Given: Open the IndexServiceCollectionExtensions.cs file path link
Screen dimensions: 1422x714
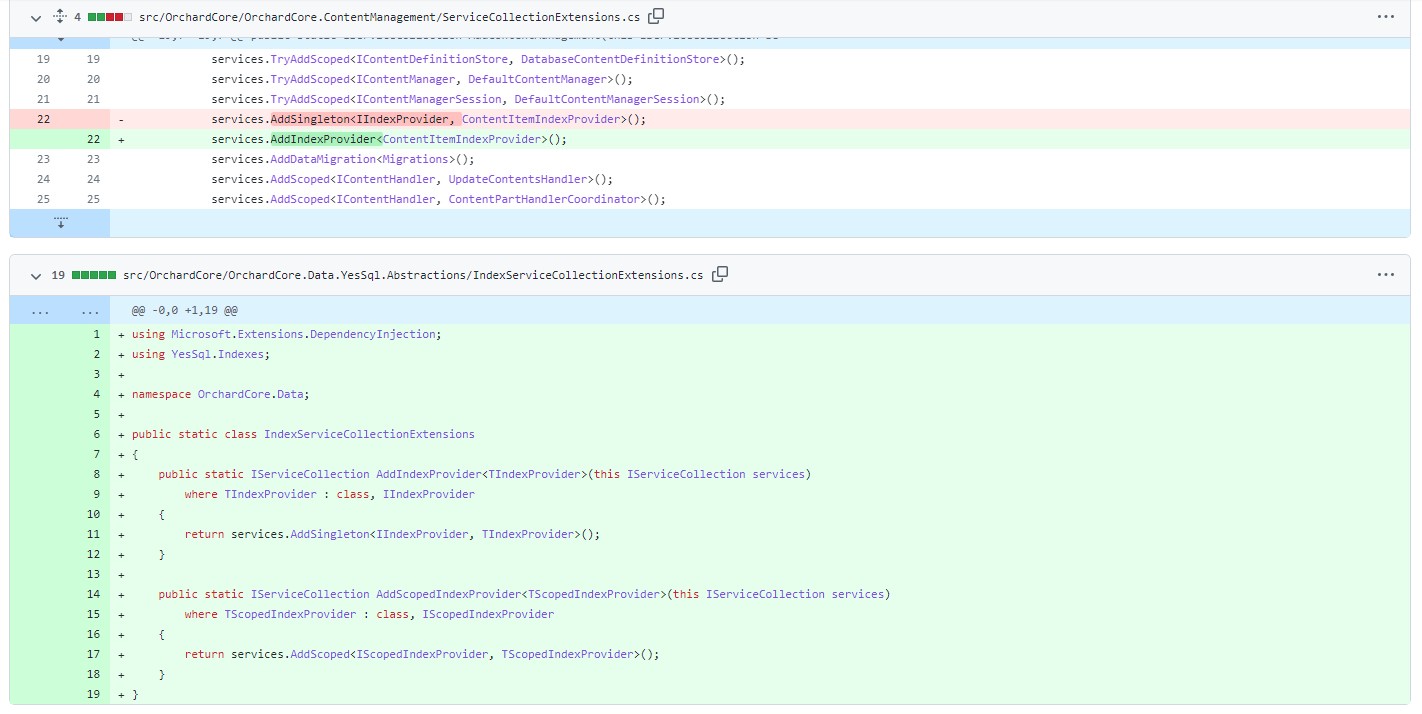Looking at the screenshot, I should [413, 275].
